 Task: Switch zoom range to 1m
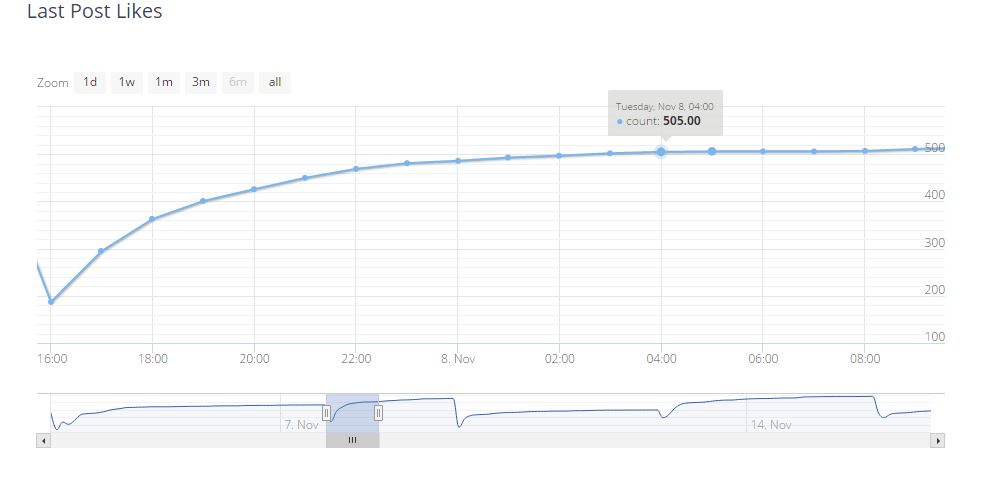[164, 82]
